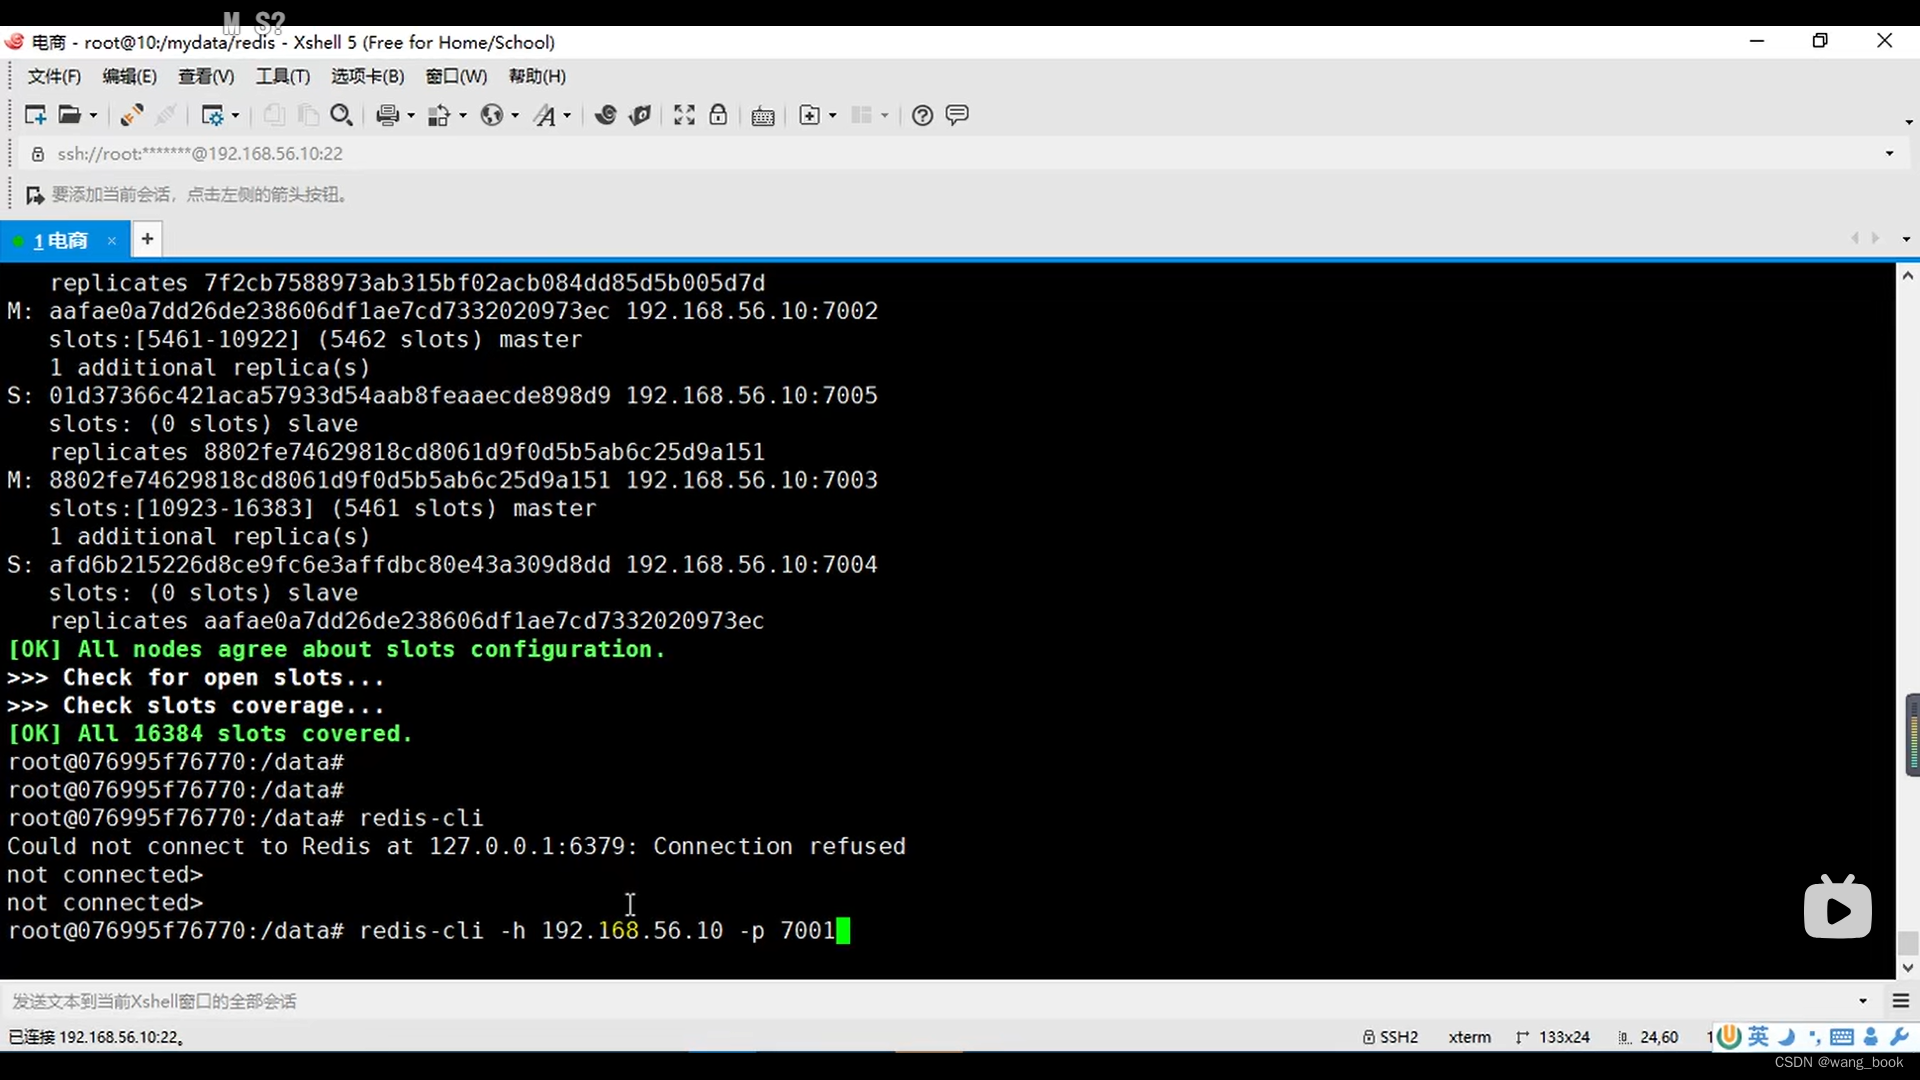
Task: Click the Open Session folder icon
Action: click(x=69, y=115)
